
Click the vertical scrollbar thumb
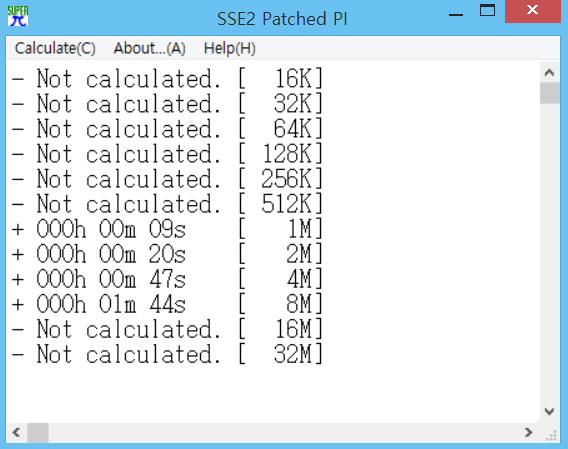[550, 93]
